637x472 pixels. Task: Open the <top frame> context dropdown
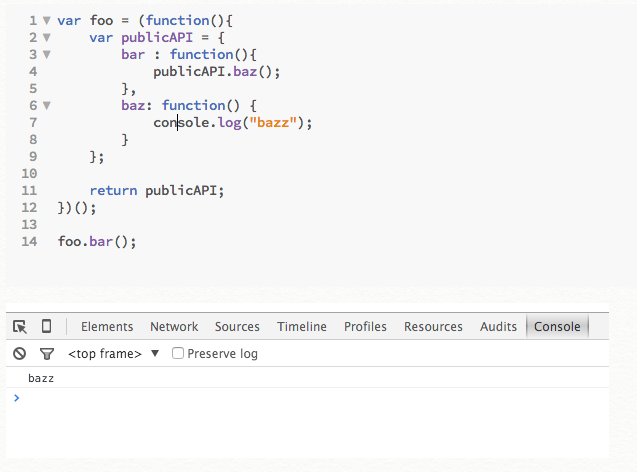point(113,353)
